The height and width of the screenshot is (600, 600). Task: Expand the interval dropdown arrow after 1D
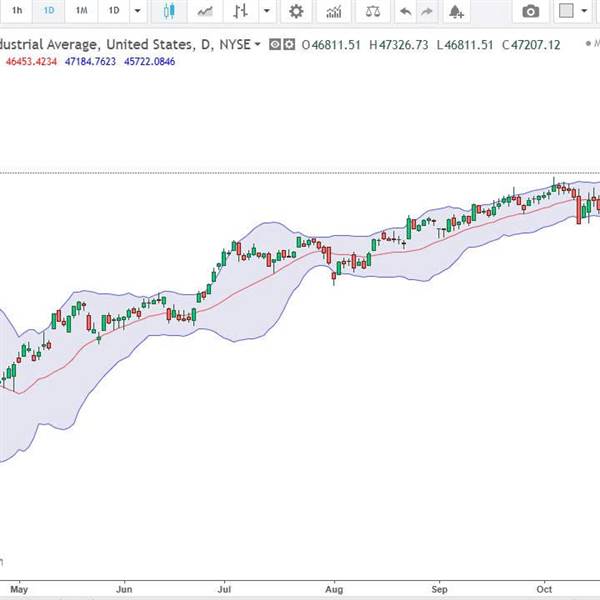[138, 11]
